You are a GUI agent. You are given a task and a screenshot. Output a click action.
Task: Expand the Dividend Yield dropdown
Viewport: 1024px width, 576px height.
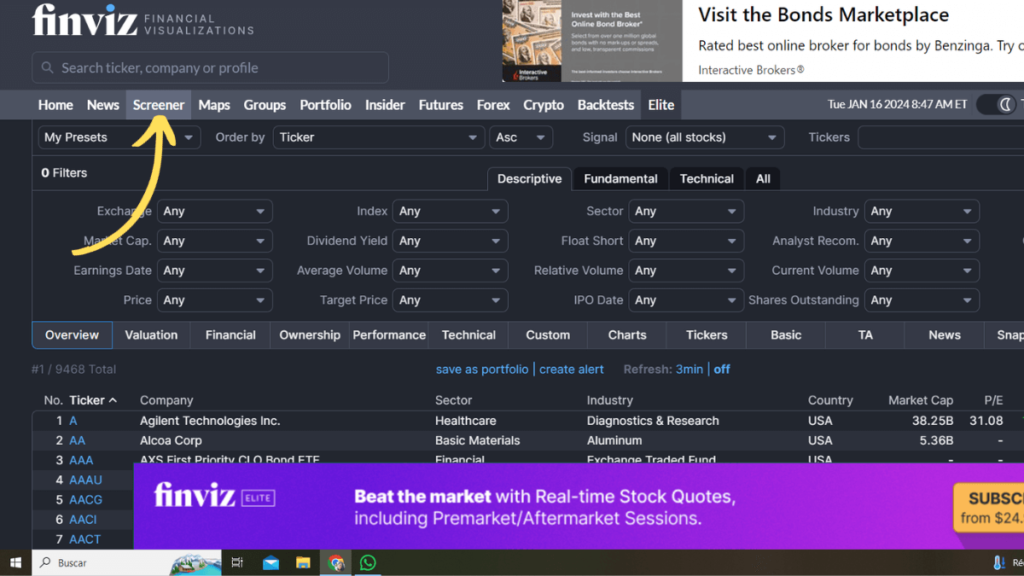pos(450,241)
